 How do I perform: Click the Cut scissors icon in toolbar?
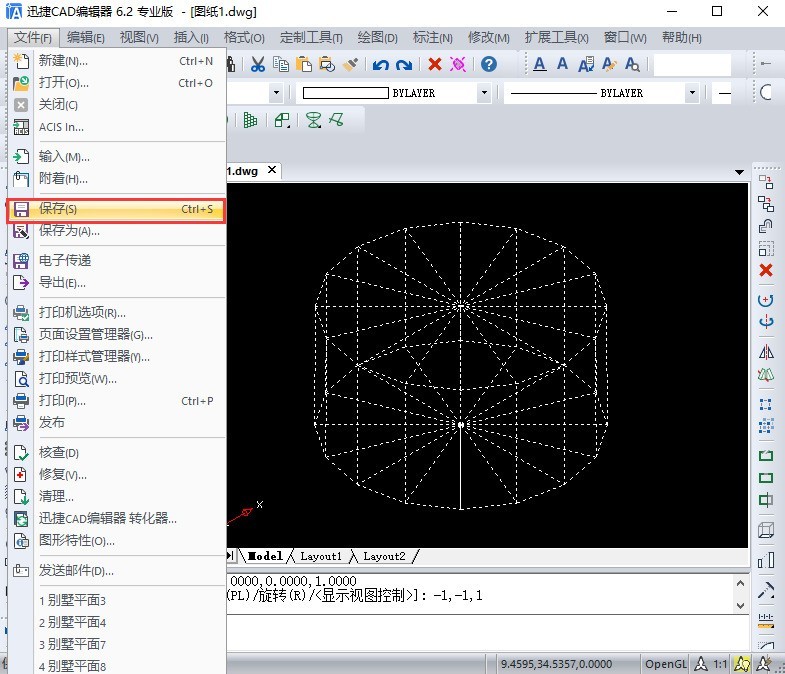[x=257, y=64]
